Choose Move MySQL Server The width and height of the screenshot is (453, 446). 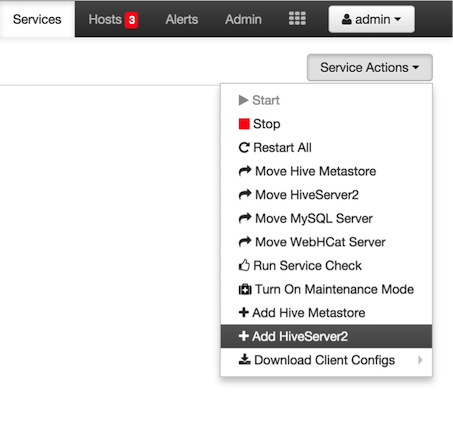(x=326, y=218)
